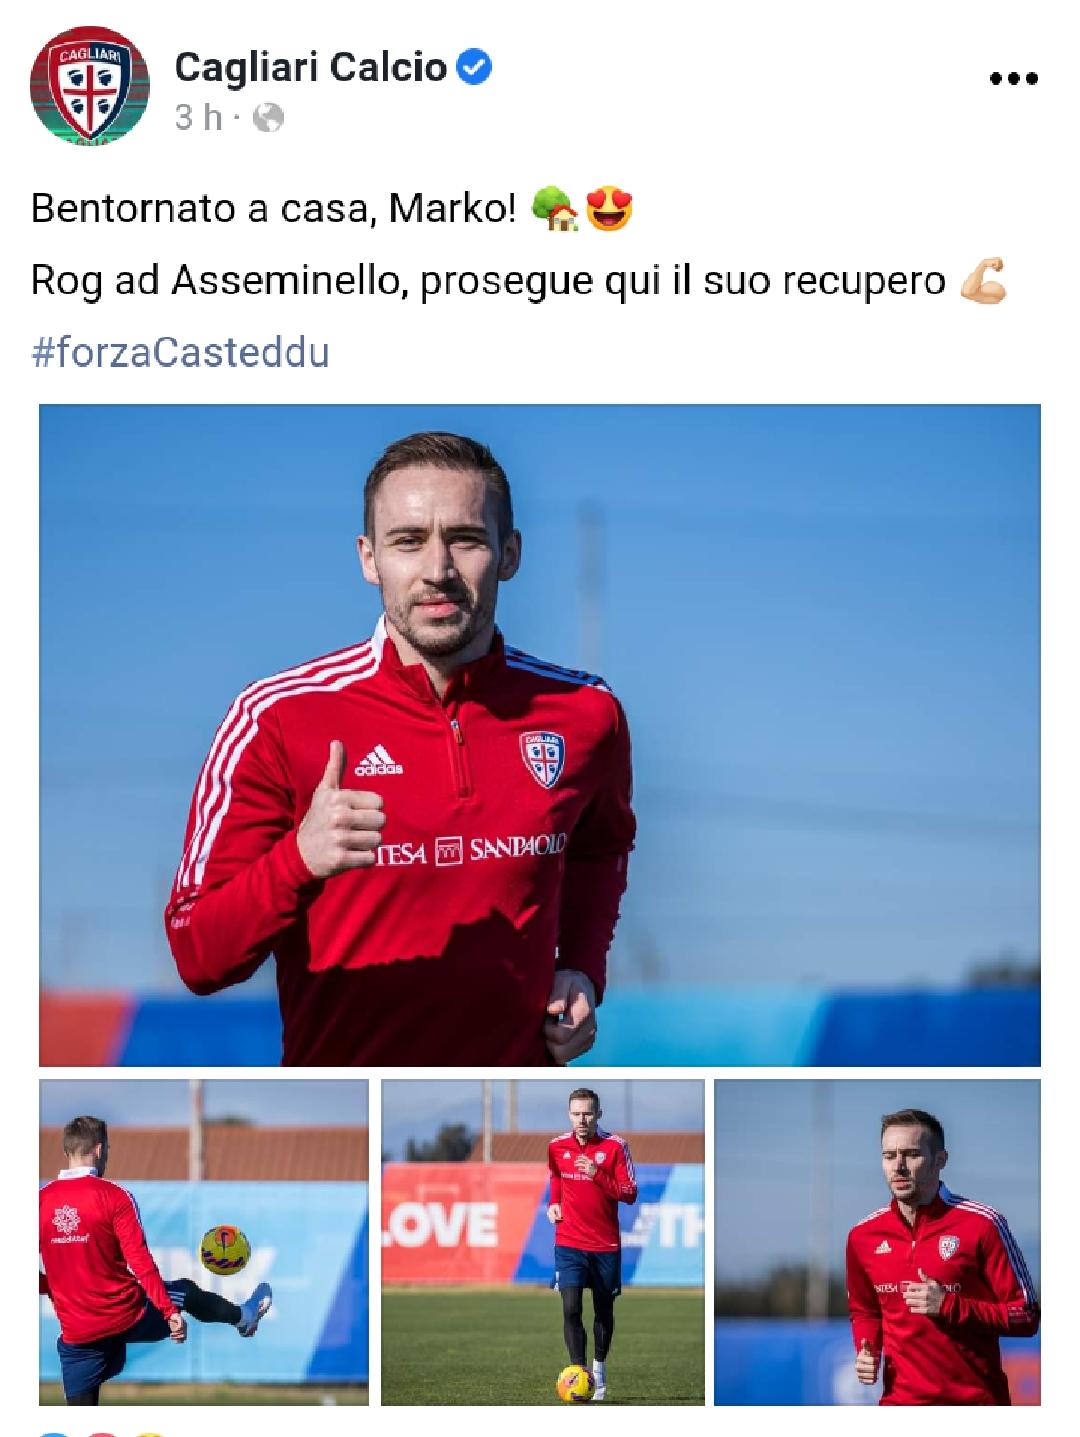The image size is (1080, 1437).
Task: Click the Cagliari crest on the main photo jacket
Action: (x=542, y=759)
